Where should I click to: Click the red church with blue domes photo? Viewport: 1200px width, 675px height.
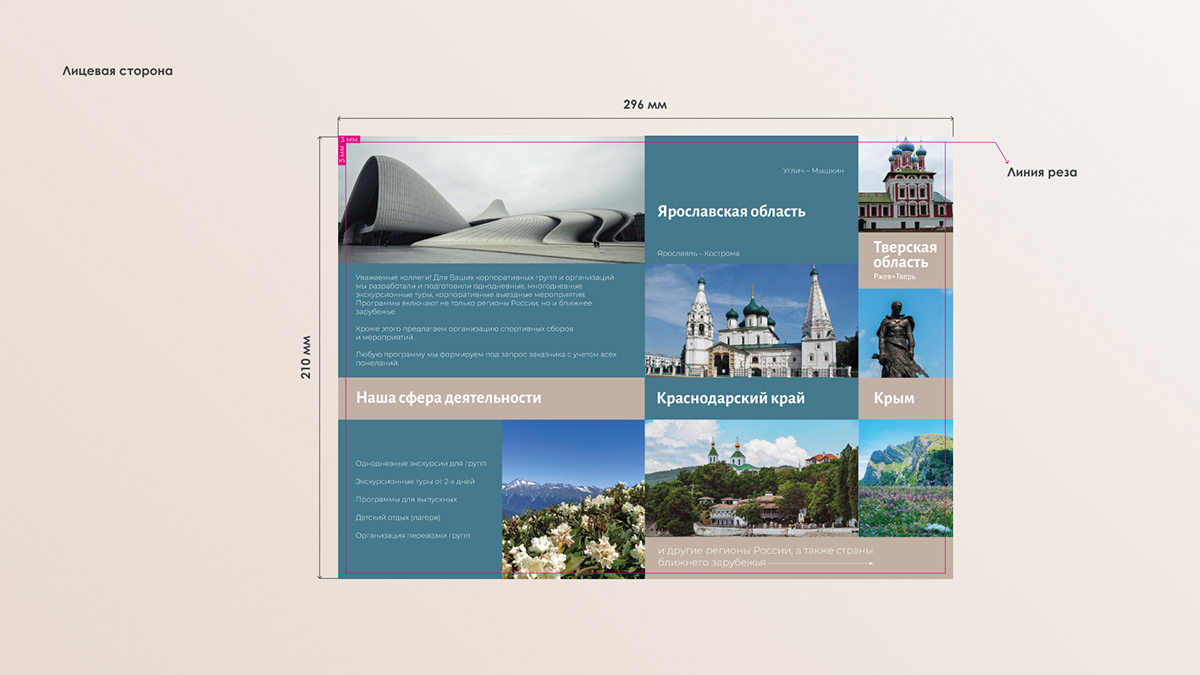click(x=905, y=185)
